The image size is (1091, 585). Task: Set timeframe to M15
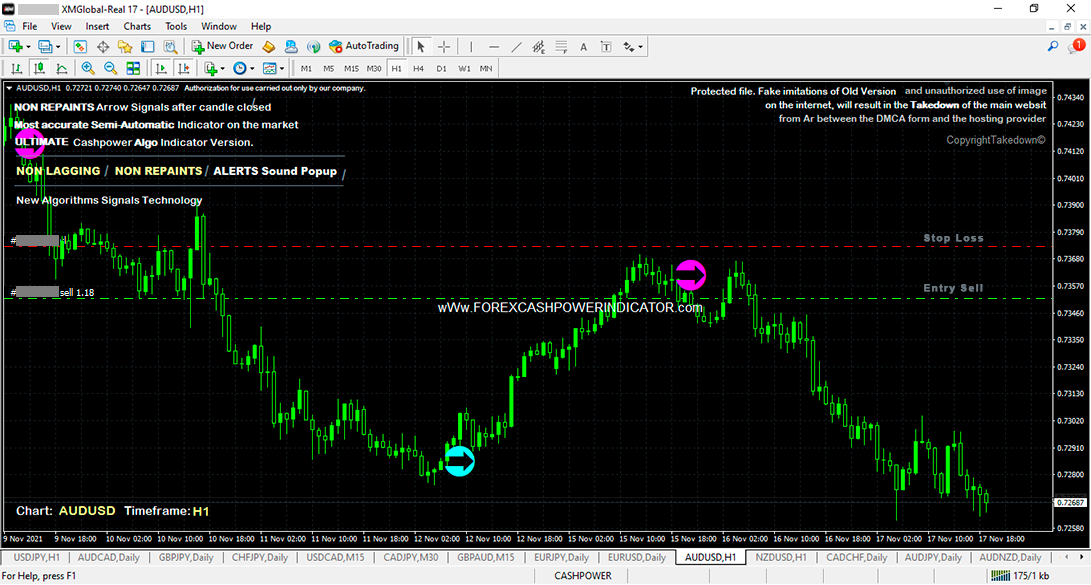(351, 68)
